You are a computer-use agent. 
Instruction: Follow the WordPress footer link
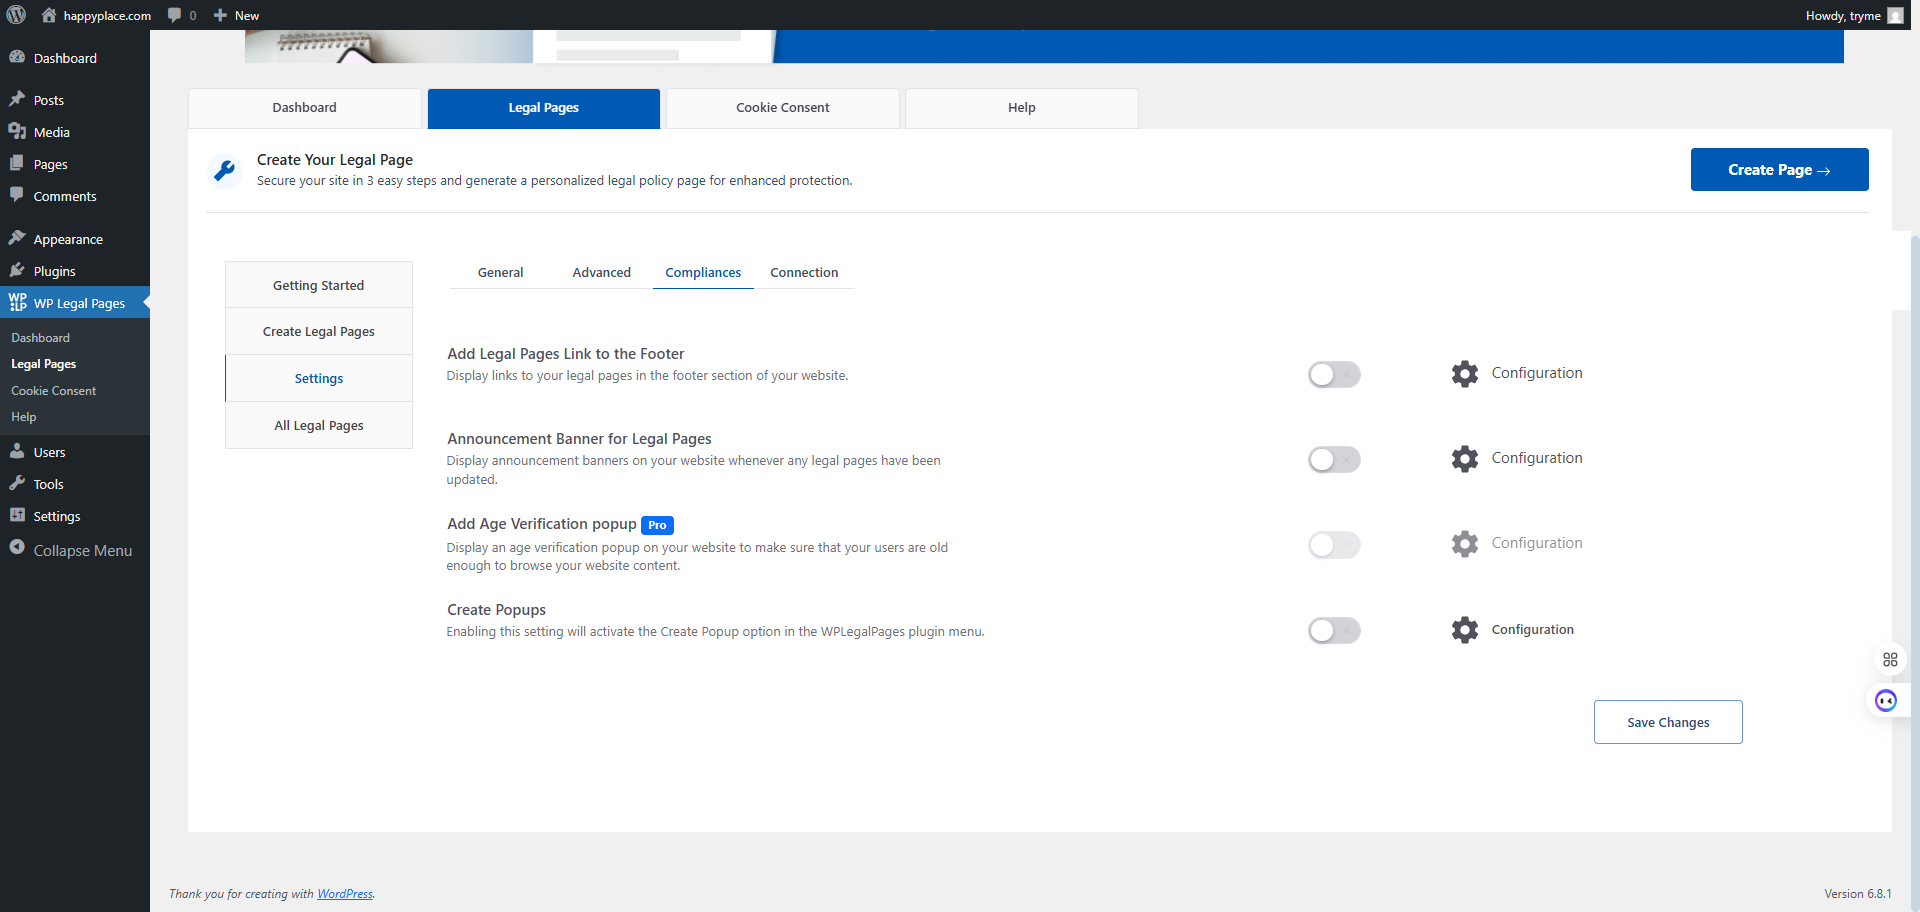[x=345, y=893]
